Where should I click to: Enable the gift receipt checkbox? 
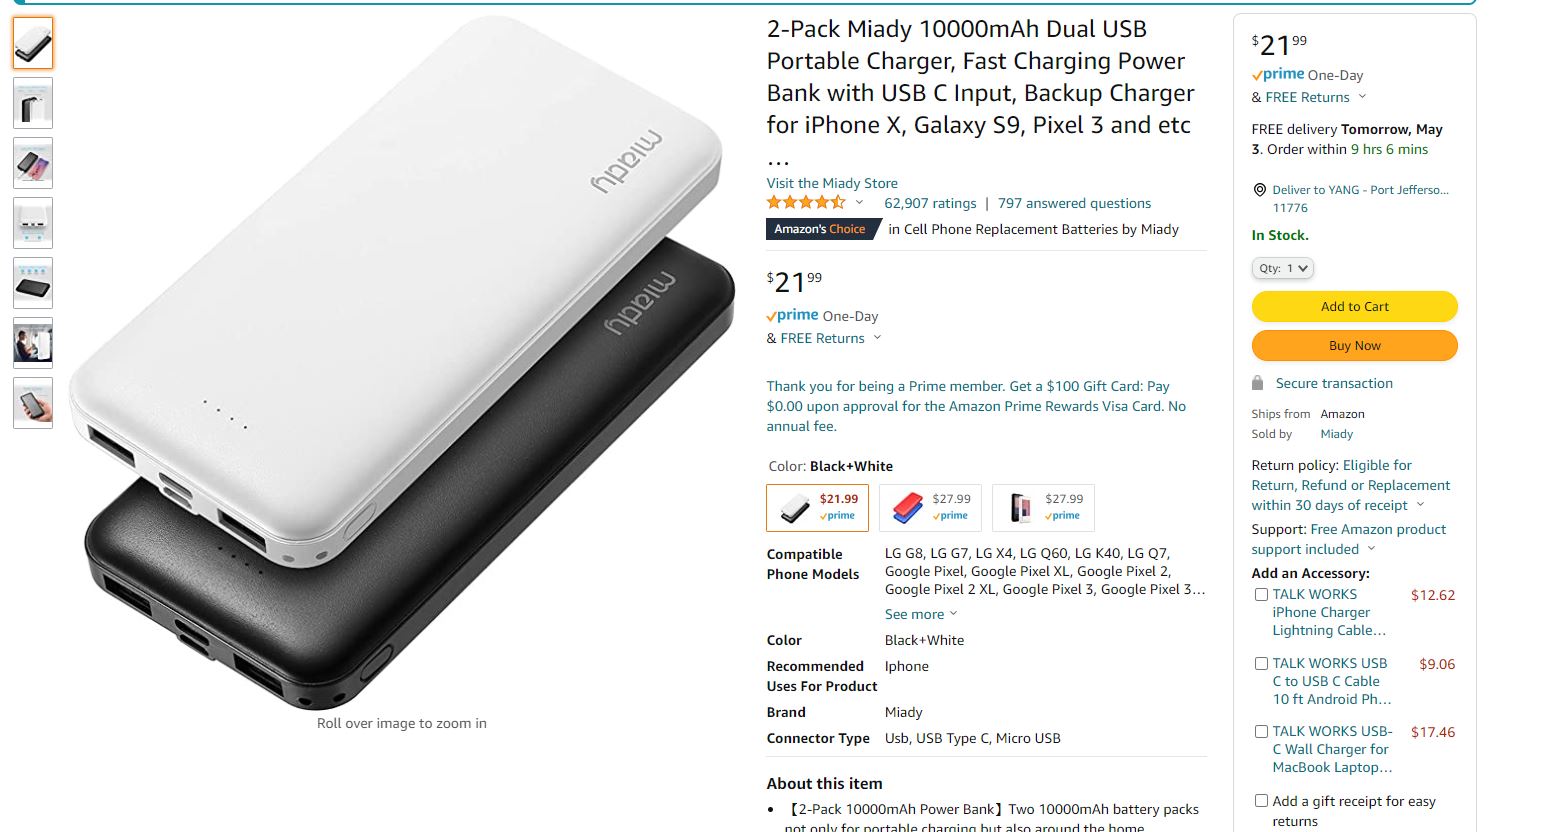pyautogui.click(x=1261, y=800)
